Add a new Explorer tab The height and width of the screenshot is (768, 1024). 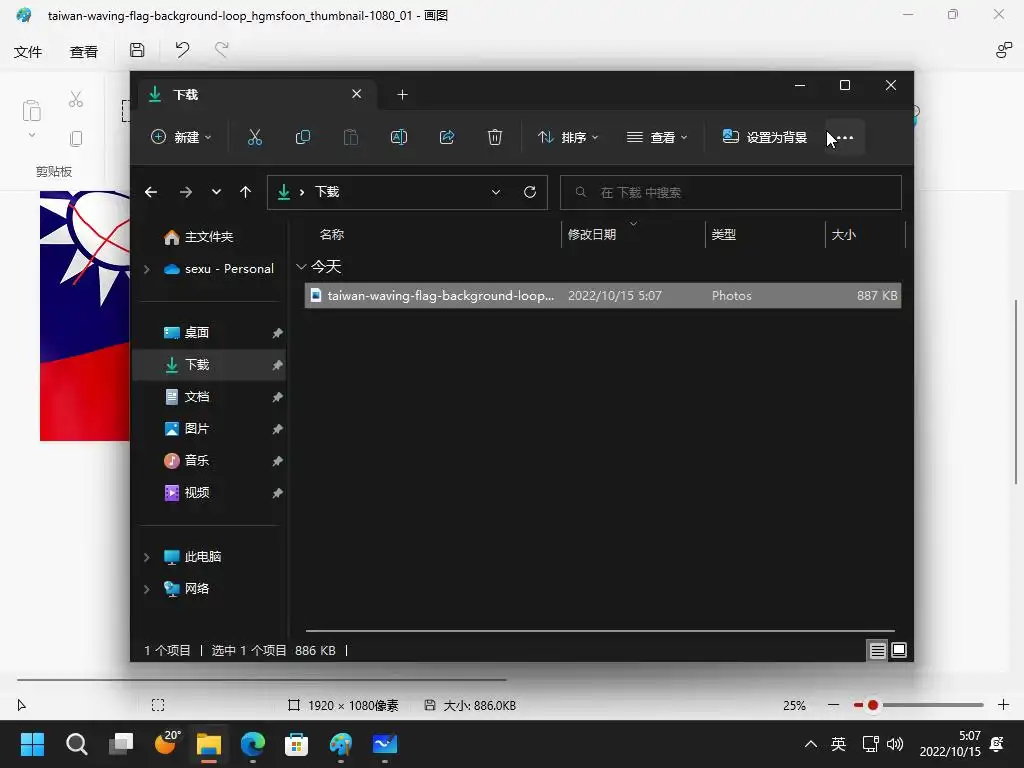pyautogui.click(x=402, y=95)
